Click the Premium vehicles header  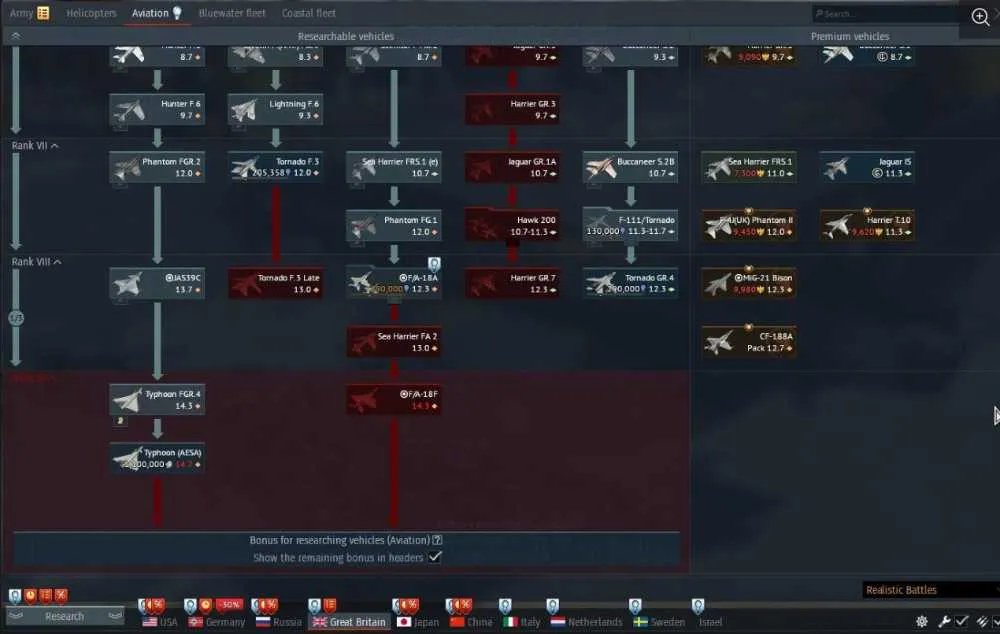[x=849, y=36]
